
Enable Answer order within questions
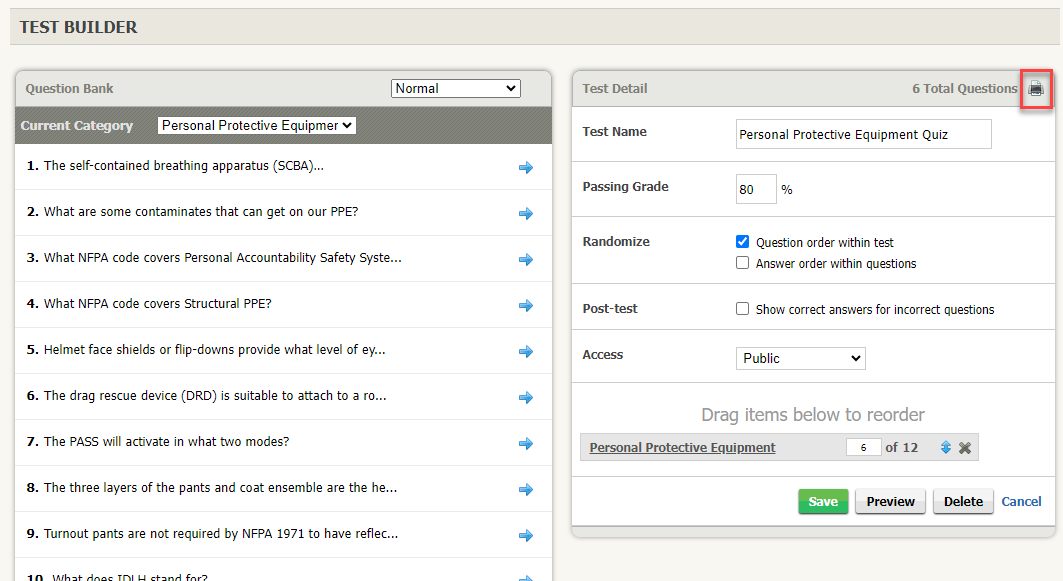(742, 264)
